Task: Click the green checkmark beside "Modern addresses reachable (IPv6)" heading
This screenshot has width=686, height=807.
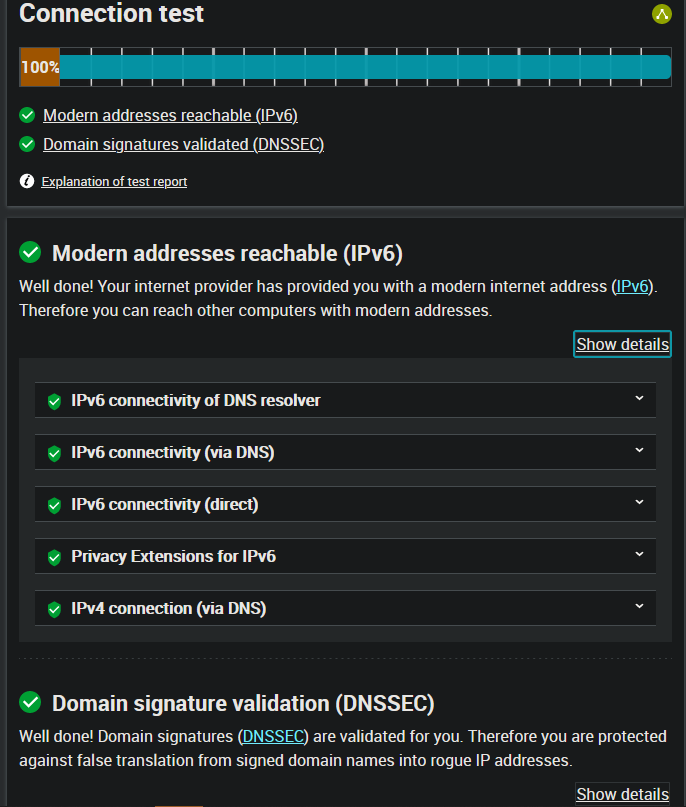Action: 30,253
